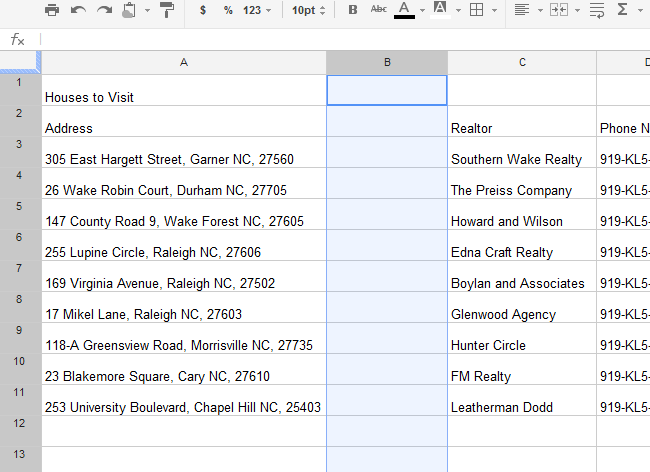This screenshot has width=650, height=472.
Task: Click the Redo arrow icon
Action: point(104,10)
